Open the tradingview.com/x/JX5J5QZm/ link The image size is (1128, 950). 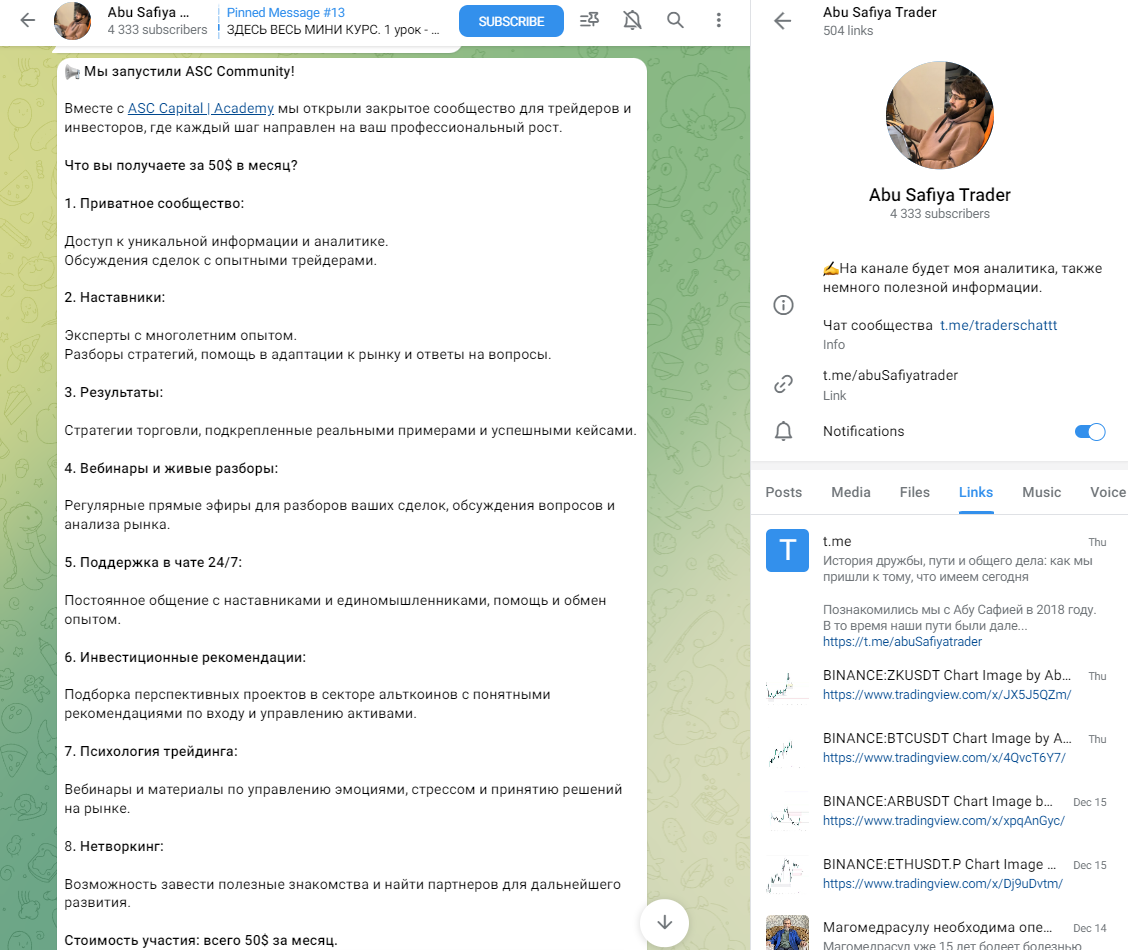[x=947, y=695]
